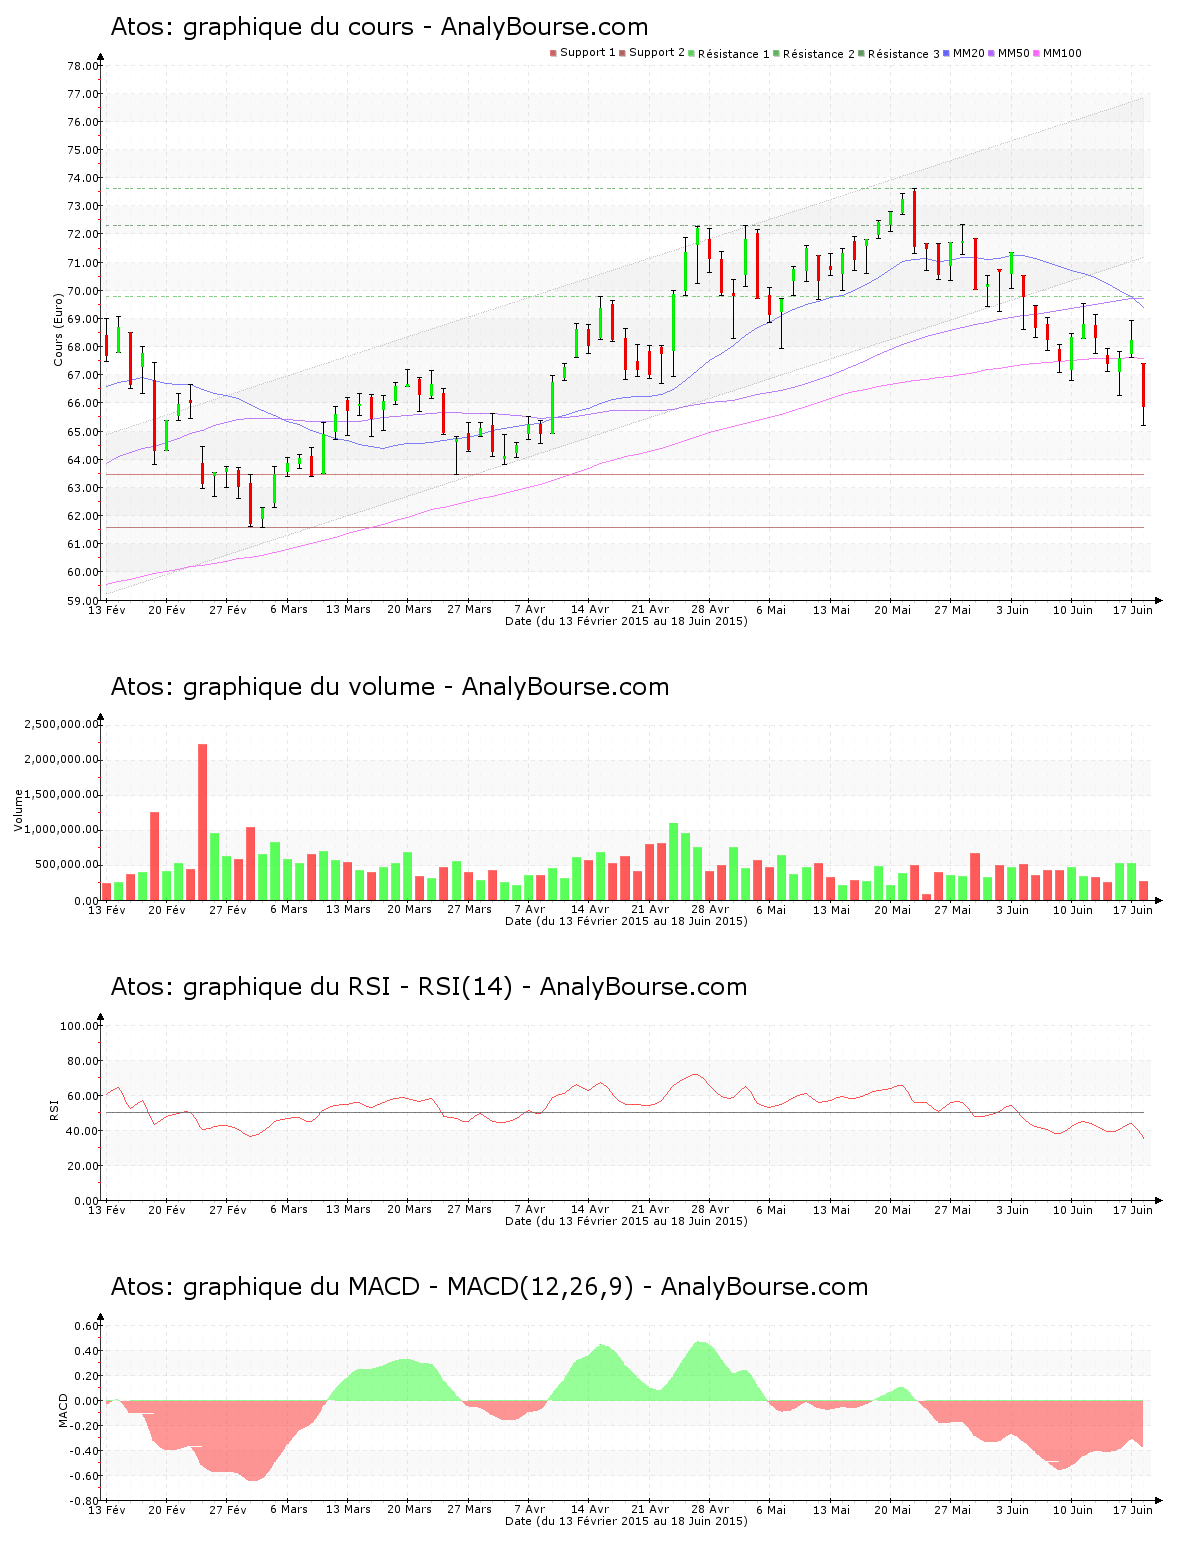This screenshot has width=1200, height=1550.
Task: Click the 70.00 value on price axis
Action: point(83,291)
